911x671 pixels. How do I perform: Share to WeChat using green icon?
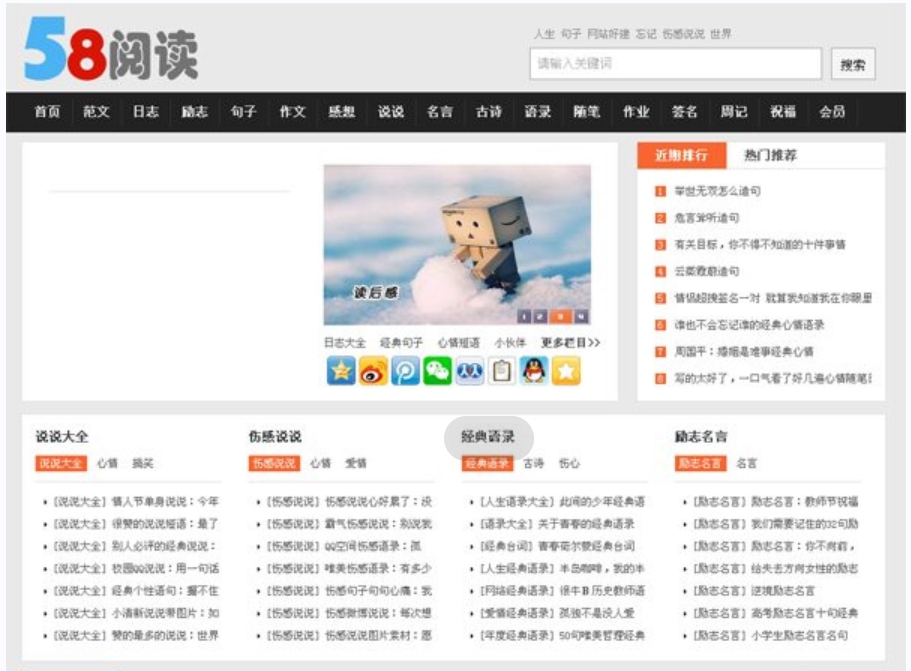click(x=438, y=371)
